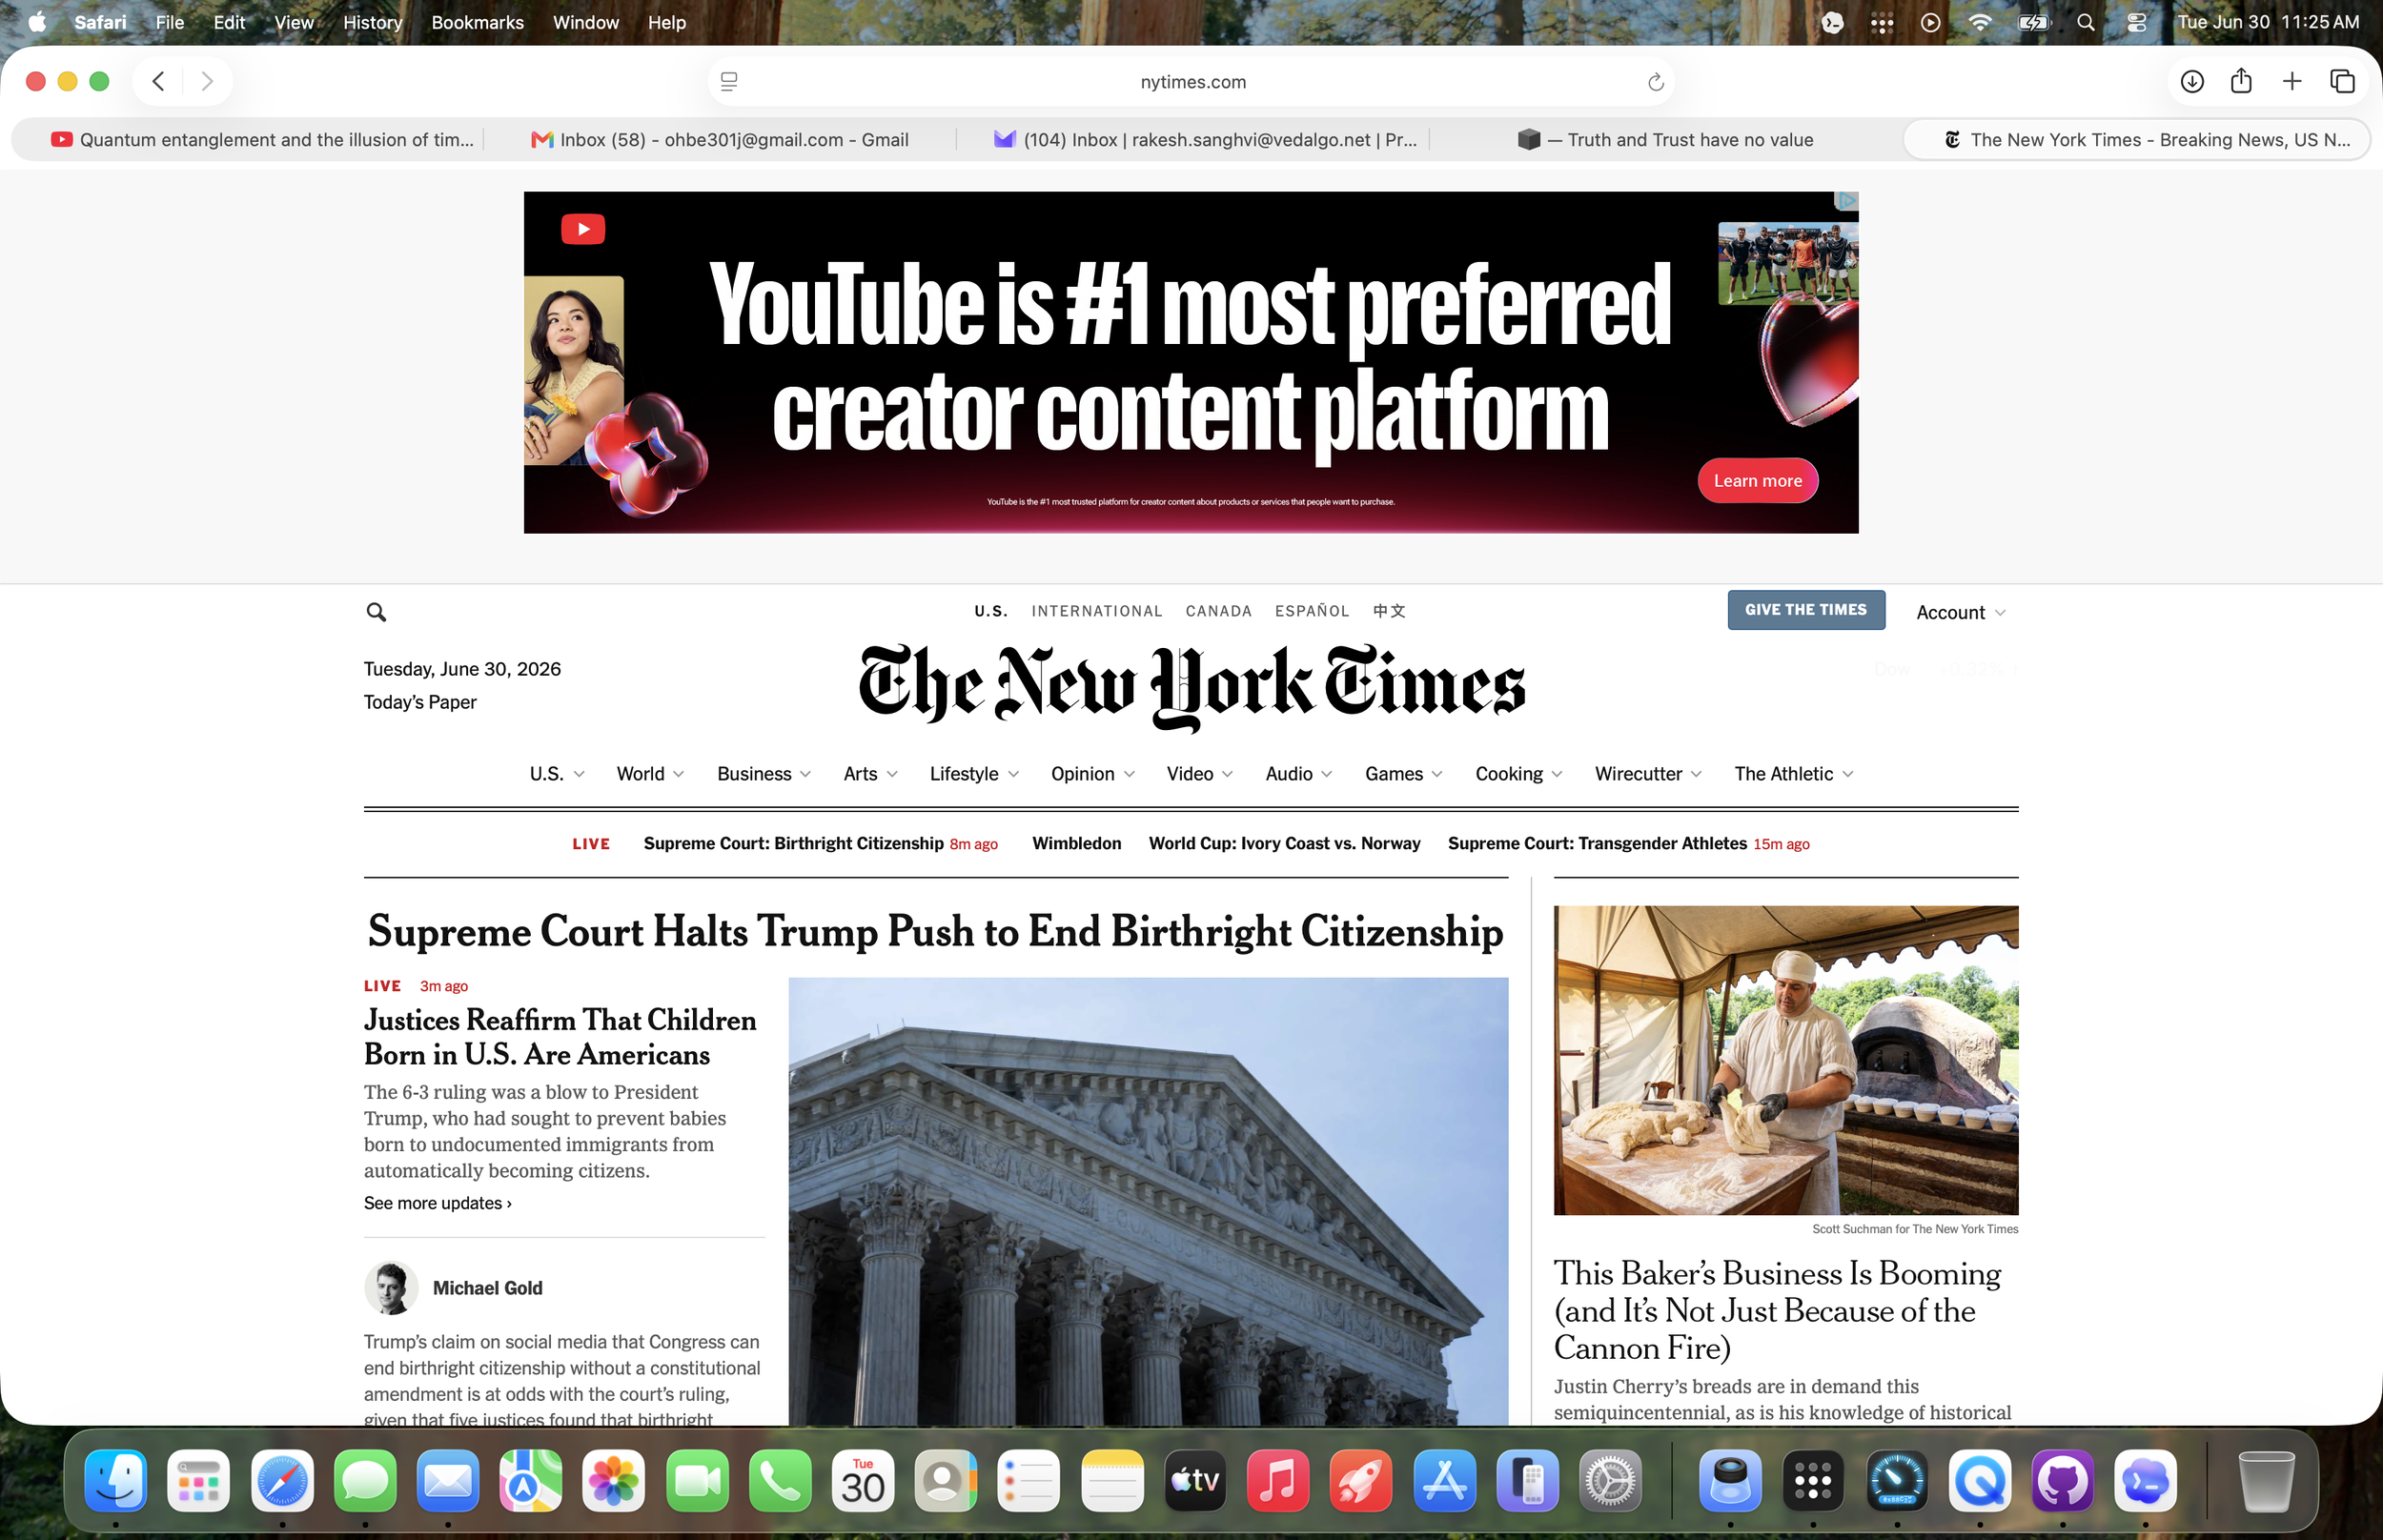Click See more updates link
Viewport: 2383px width, 1540px height.
point(438,1203)
